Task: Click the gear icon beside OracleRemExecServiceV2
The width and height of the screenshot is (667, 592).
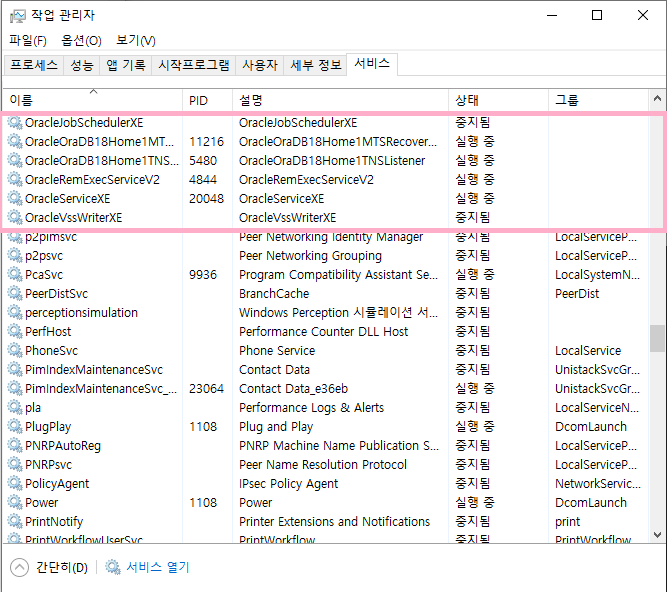Action: [15, 179]
